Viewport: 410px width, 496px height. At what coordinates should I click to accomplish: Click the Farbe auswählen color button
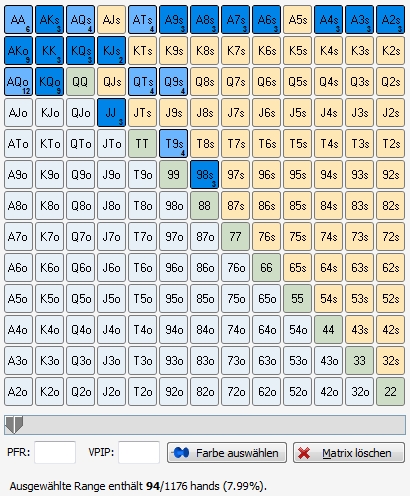pyautogui.click(x=227, y=453)
